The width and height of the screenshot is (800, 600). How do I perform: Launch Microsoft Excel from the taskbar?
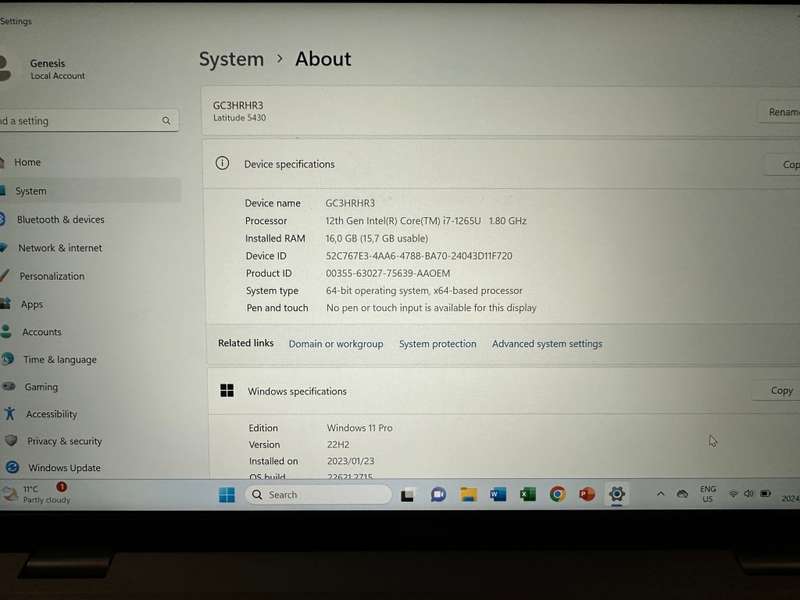click(528, 494)
